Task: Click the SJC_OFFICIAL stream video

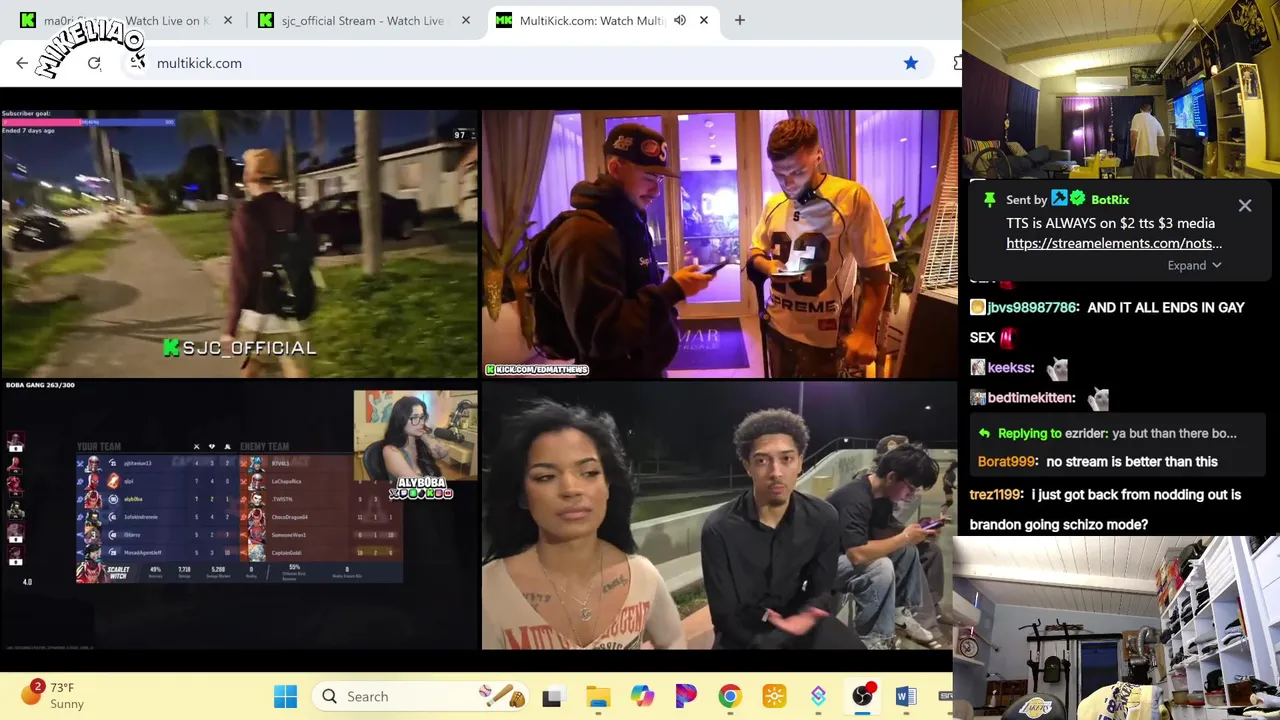Action: click(239, 244)
